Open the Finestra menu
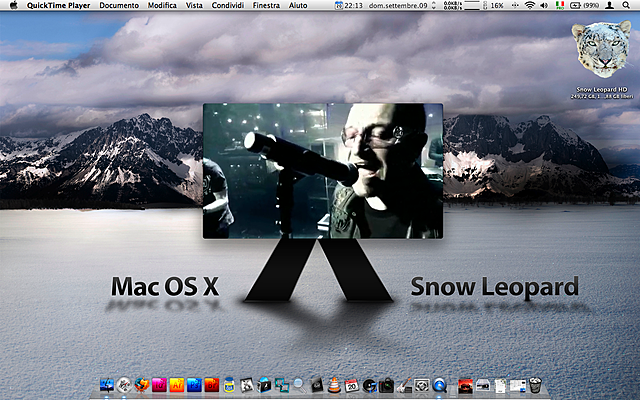640x400 pixels. (x=266, y=5)
